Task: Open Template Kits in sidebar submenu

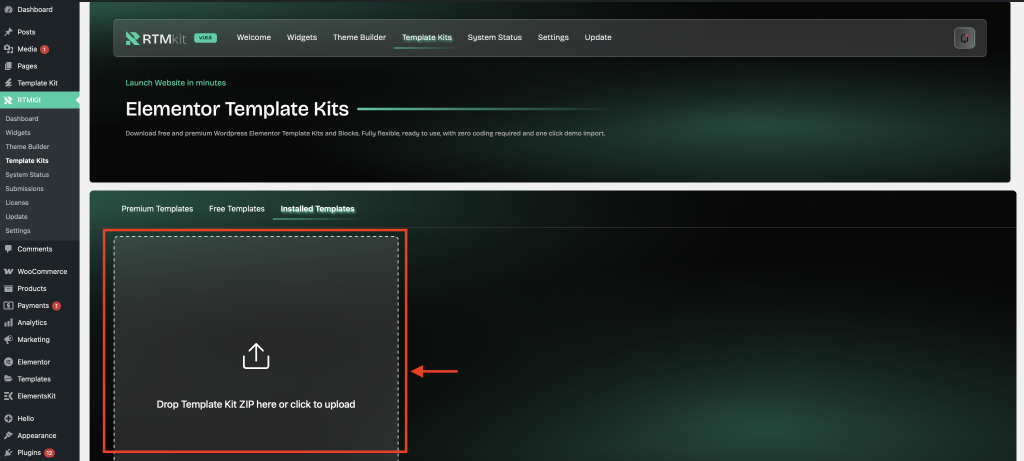Action: (27, 161)
